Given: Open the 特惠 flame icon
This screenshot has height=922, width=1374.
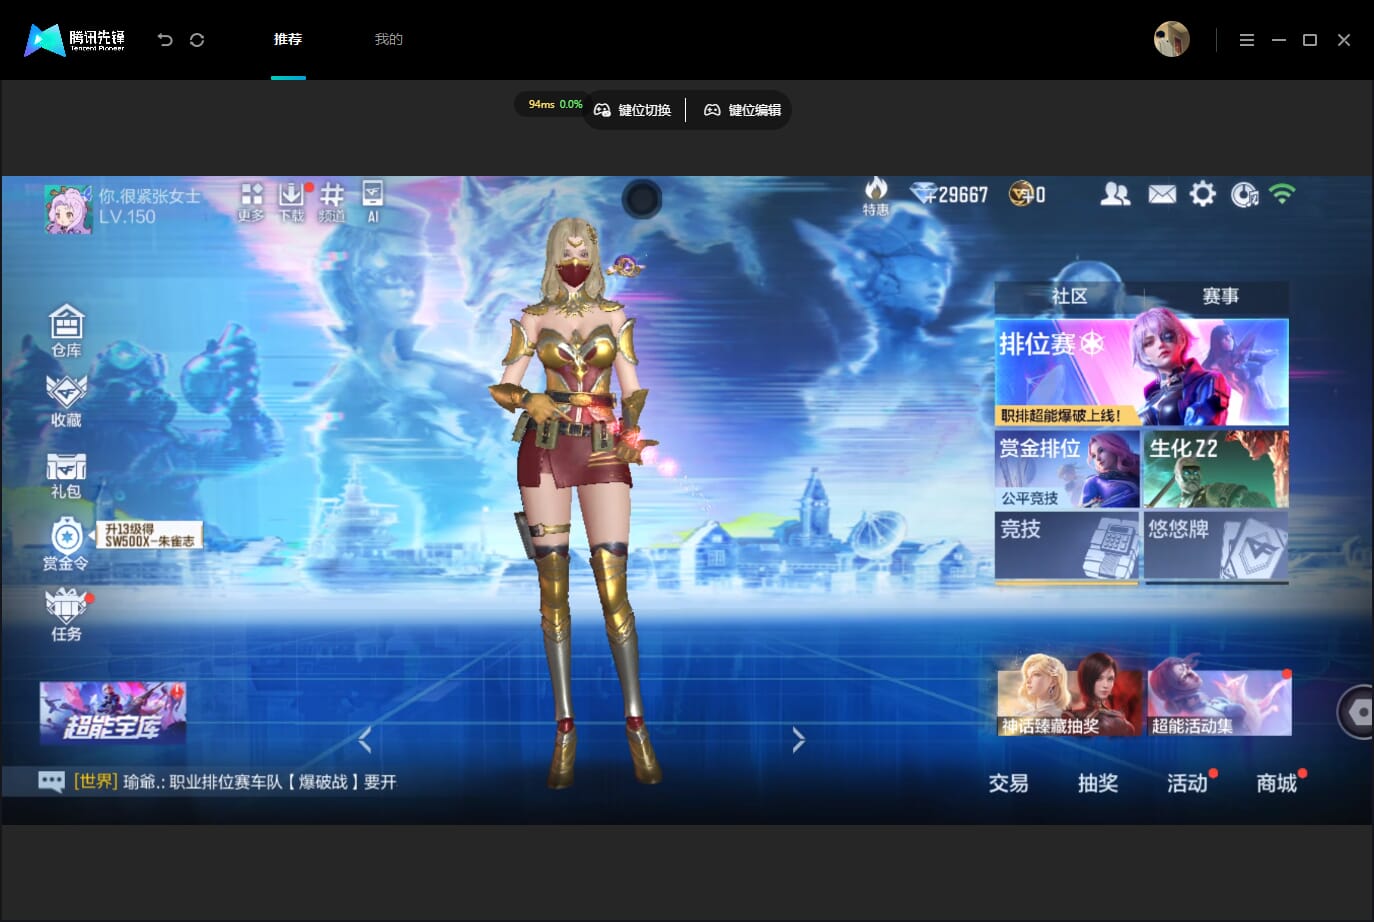Looking at the screenshot, I should click(x=876, y=196).
